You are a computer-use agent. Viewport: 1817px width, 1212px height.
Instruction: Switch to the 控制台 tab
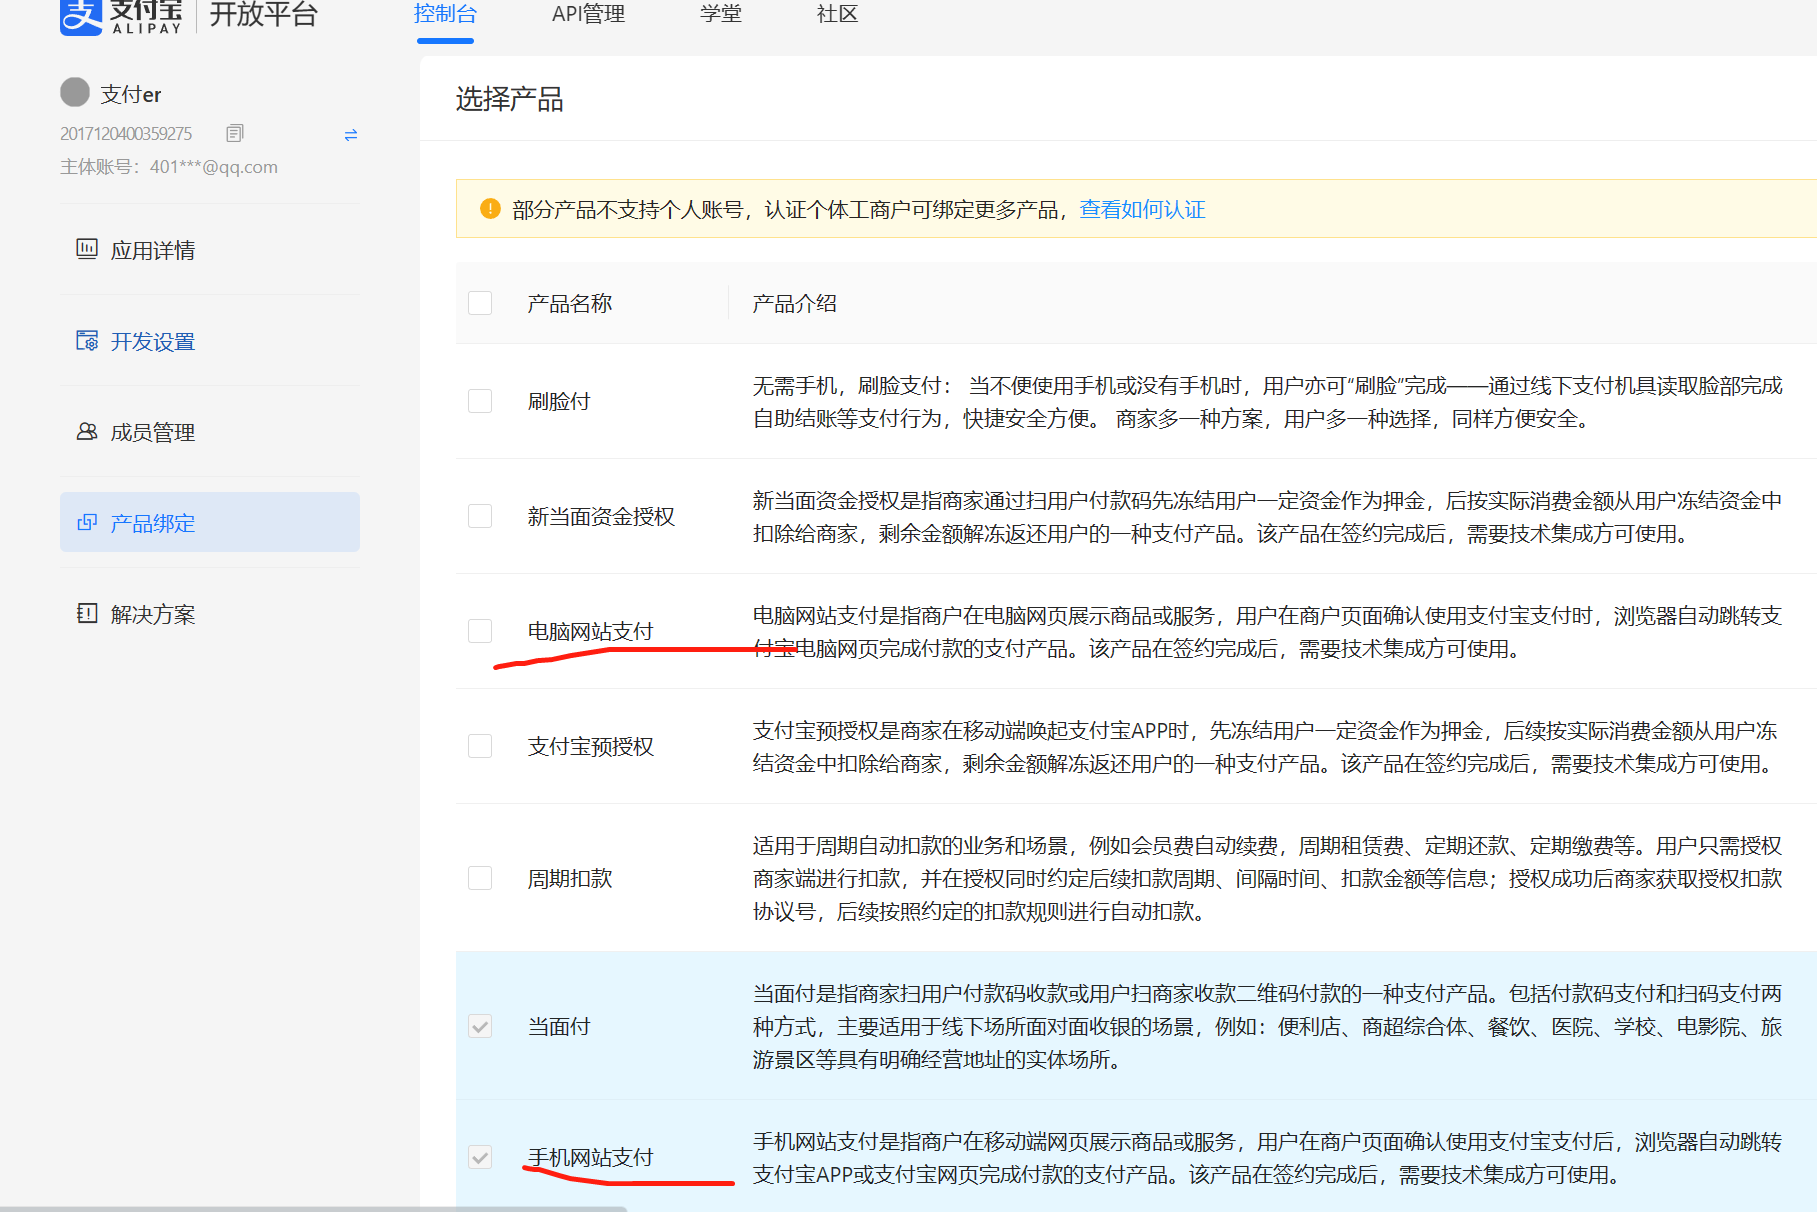click(x=445, y=14)
